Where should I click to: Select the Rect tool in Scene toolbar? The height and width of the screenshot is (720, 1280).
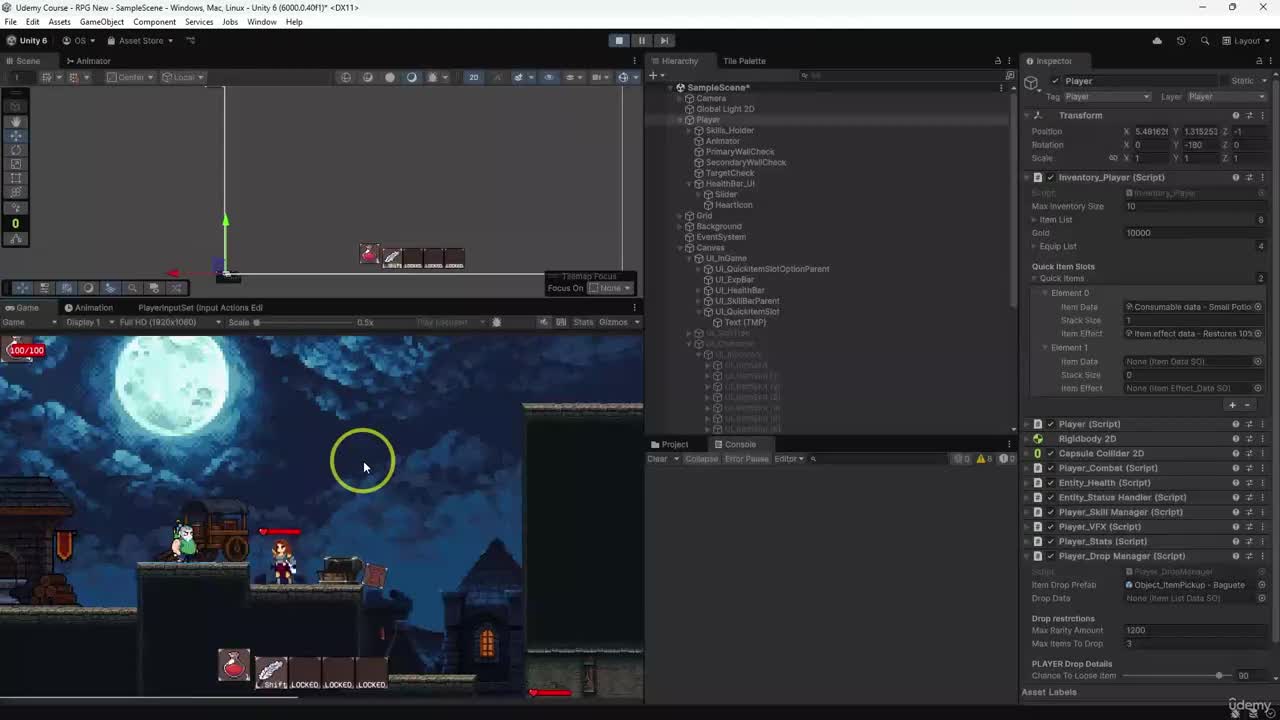[x=15, y=177]
